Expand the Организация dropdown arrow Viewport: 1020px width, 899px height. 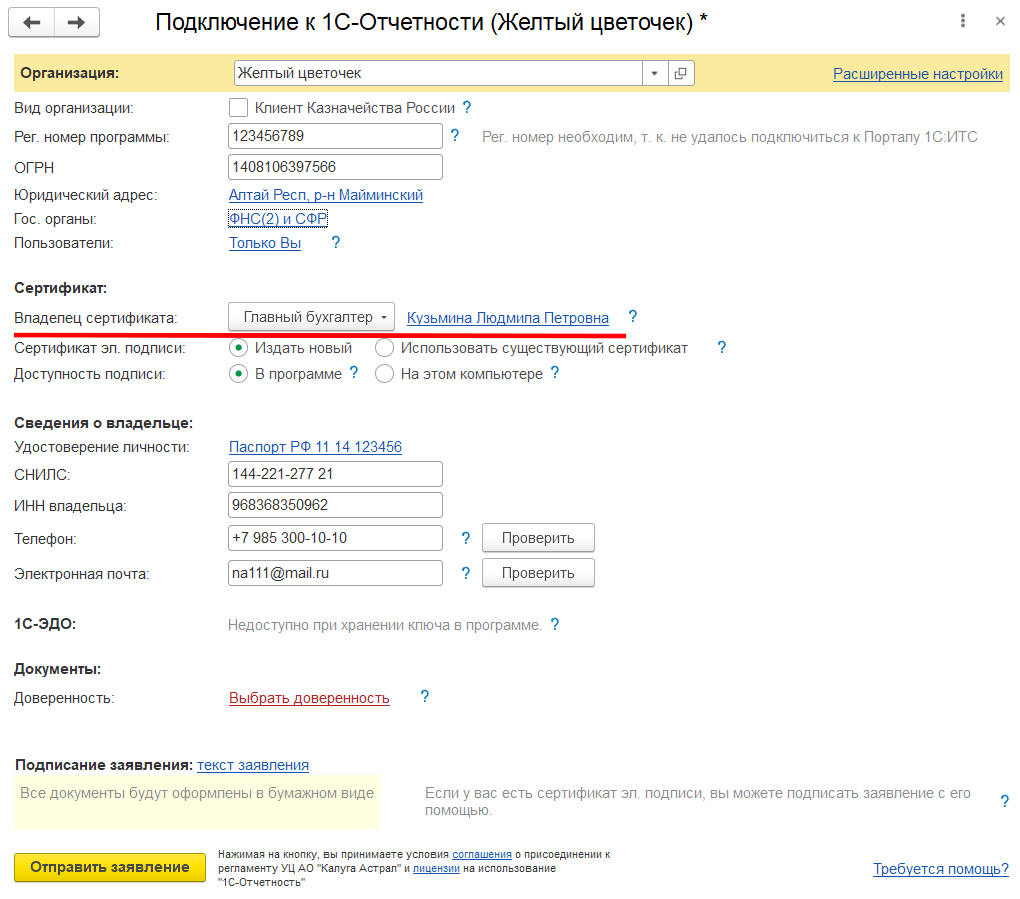click(654, 74)
